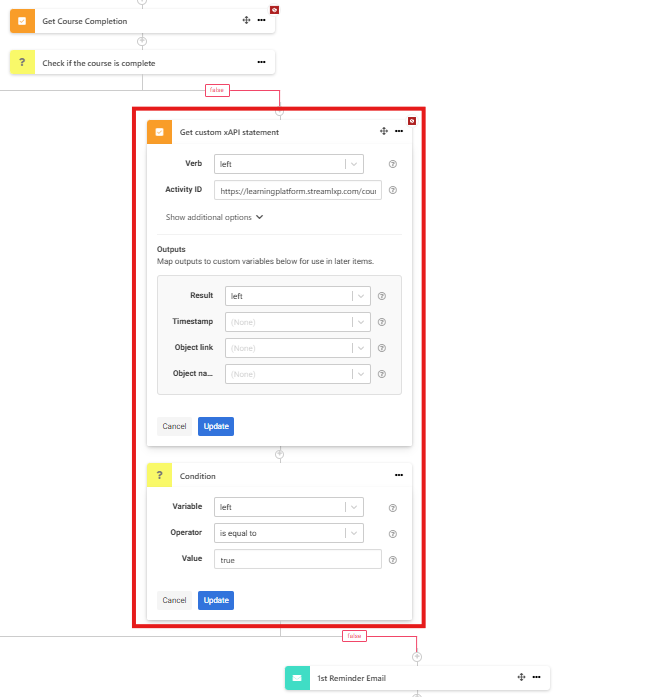Open the more options menu on Condition card
The image size is (651, 697).
(399, 475)
